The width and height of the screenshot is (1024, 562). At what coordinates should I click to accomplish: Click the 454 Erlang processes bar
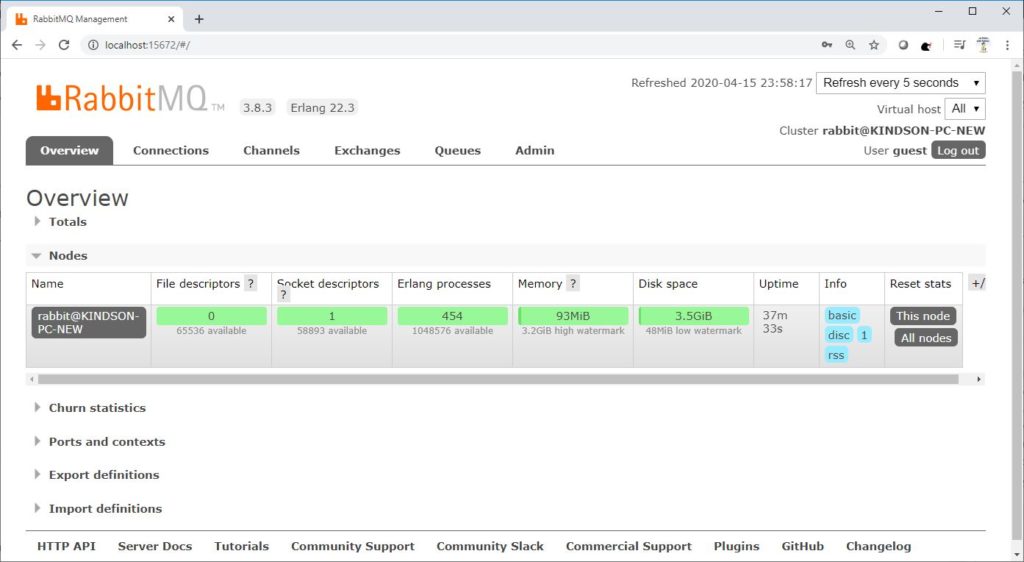click(x=452, y=316)
